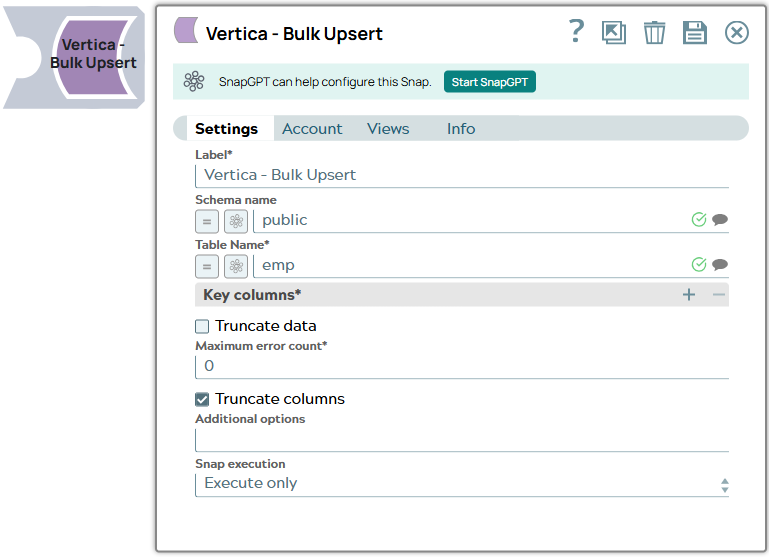Toggle expression for Schema name
Image resolution: width=769 pixels, height=557 pixels.
coord(207,221)
